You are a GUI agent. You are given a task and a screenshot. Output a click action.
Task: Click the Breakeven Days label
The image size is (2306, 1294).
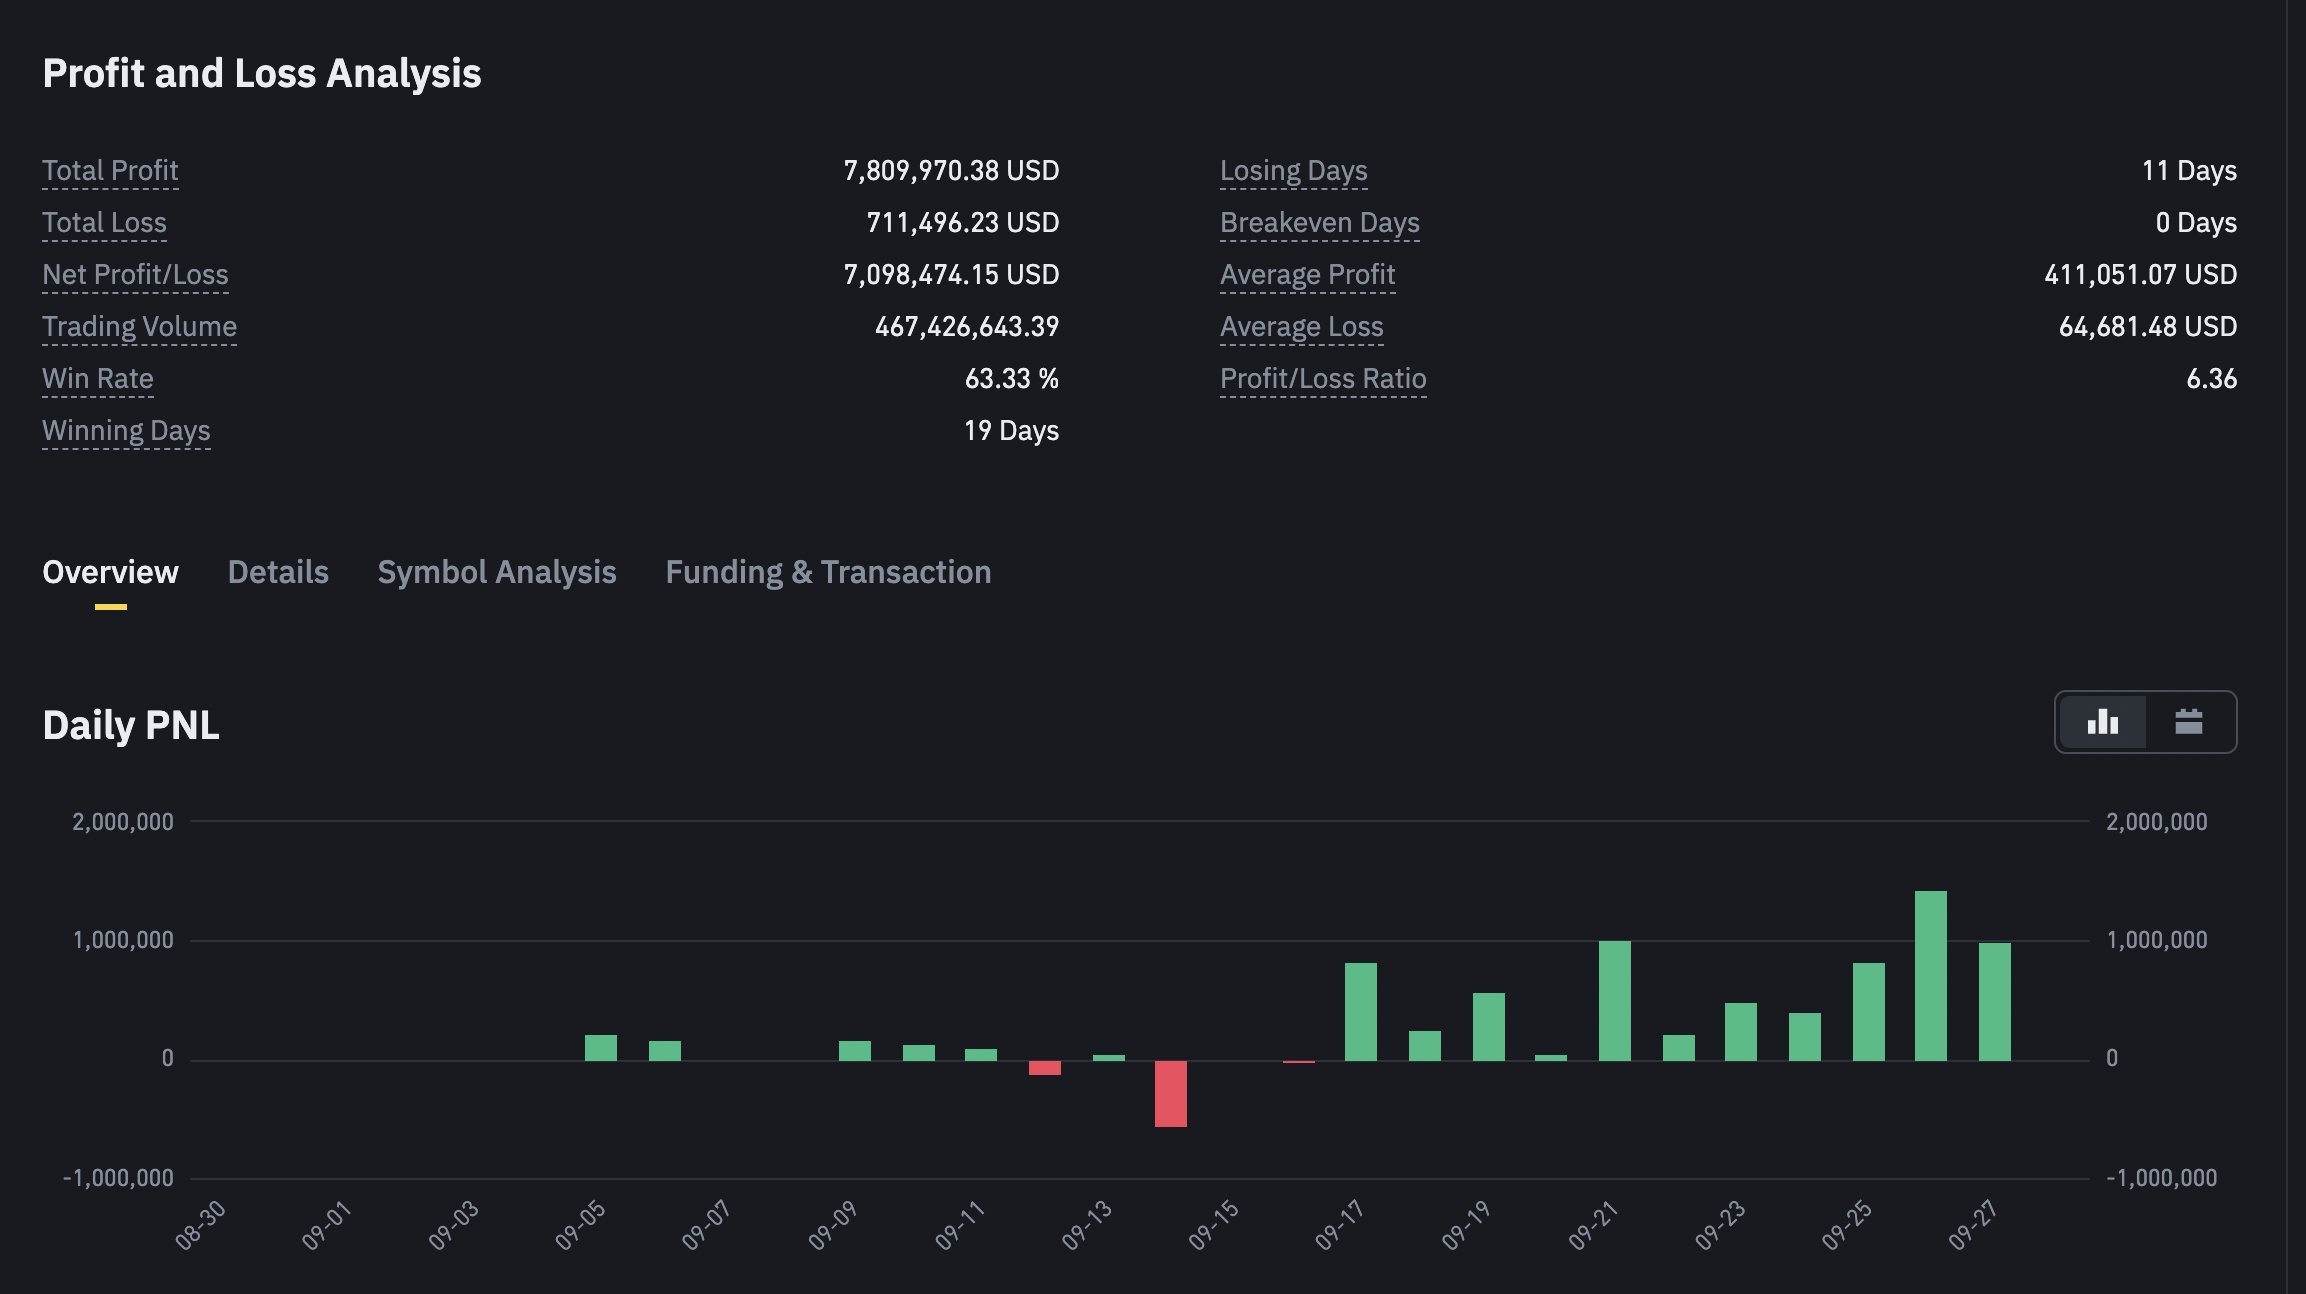tap(1319, 223)
